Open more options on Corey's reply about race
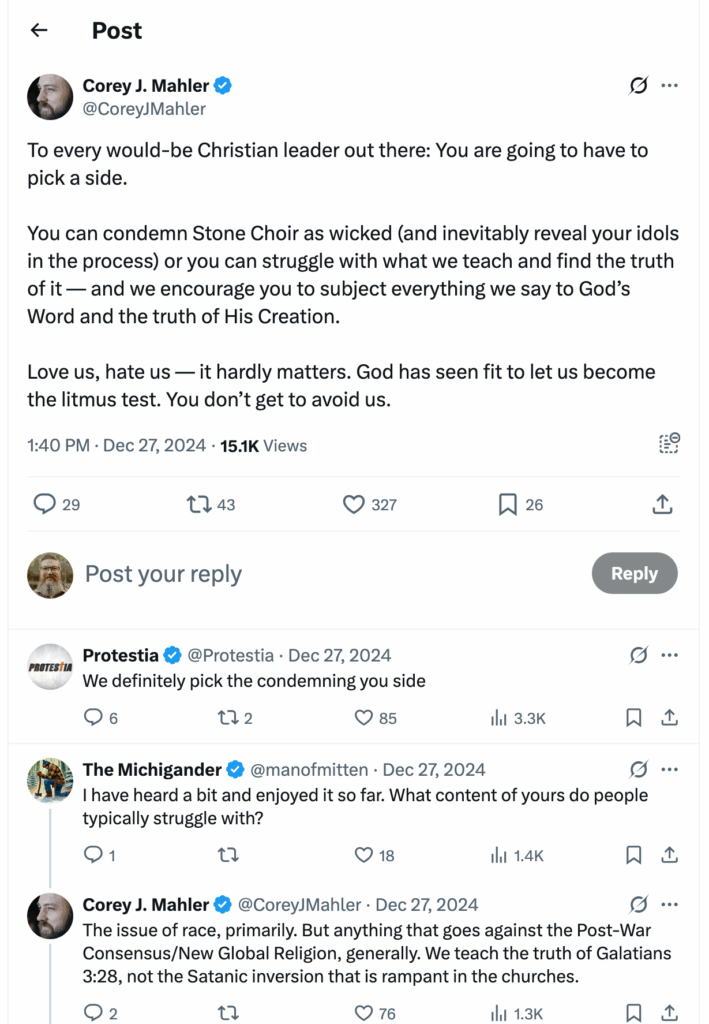Image resolution: width=709 pixels, height=1024 pixels. tap(670, 904)
